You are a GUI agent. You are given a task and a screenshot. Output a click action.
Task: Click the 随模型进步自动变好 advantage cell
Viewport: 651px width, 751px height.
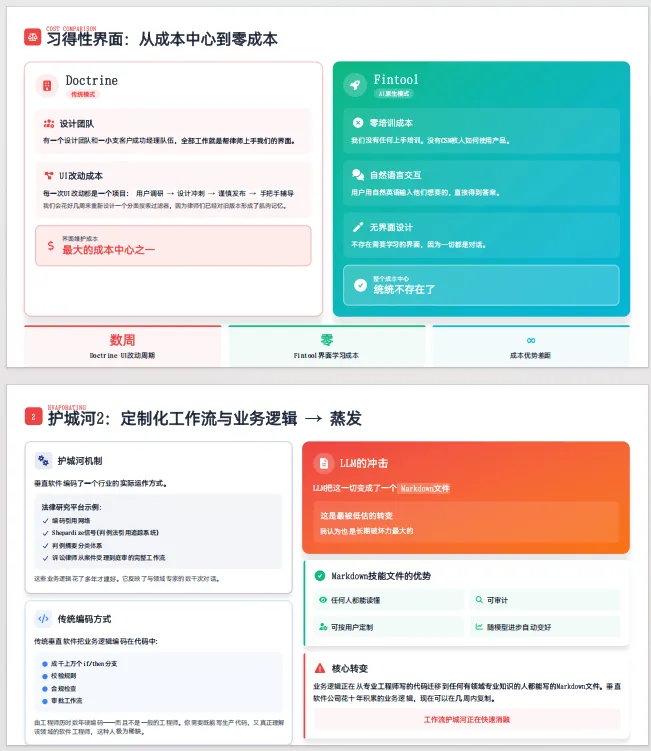[545, 626]
